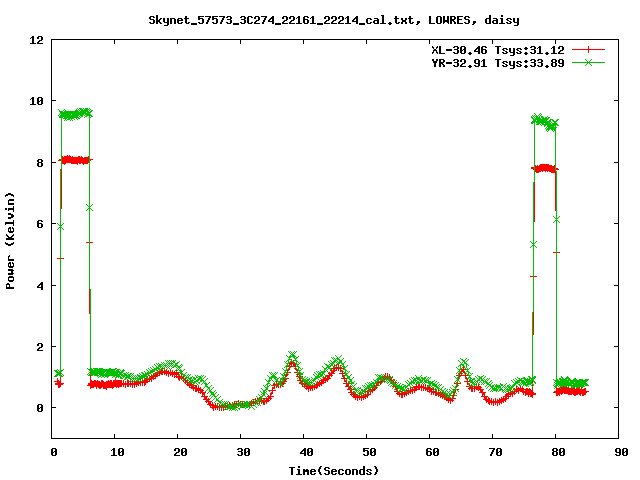
Task: Click the x-axis tick label 30
Action: 243,452
